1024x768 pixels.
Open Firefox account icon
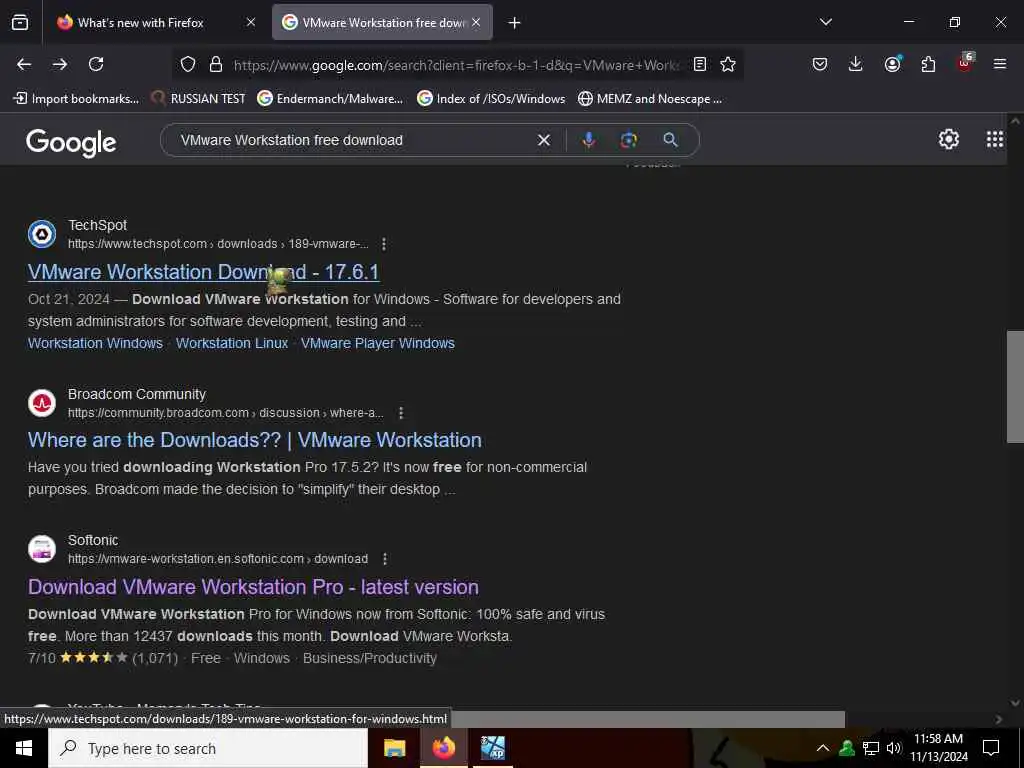click(892, 64)
